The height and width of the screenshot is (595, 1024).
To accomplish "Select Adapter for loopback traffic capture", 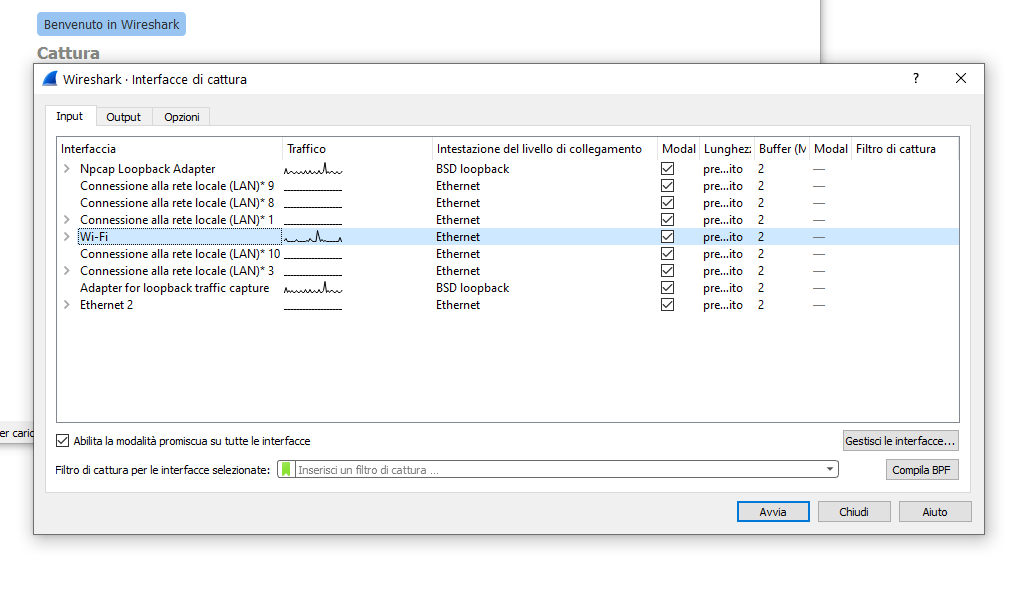I will click(x=174, y=287).
